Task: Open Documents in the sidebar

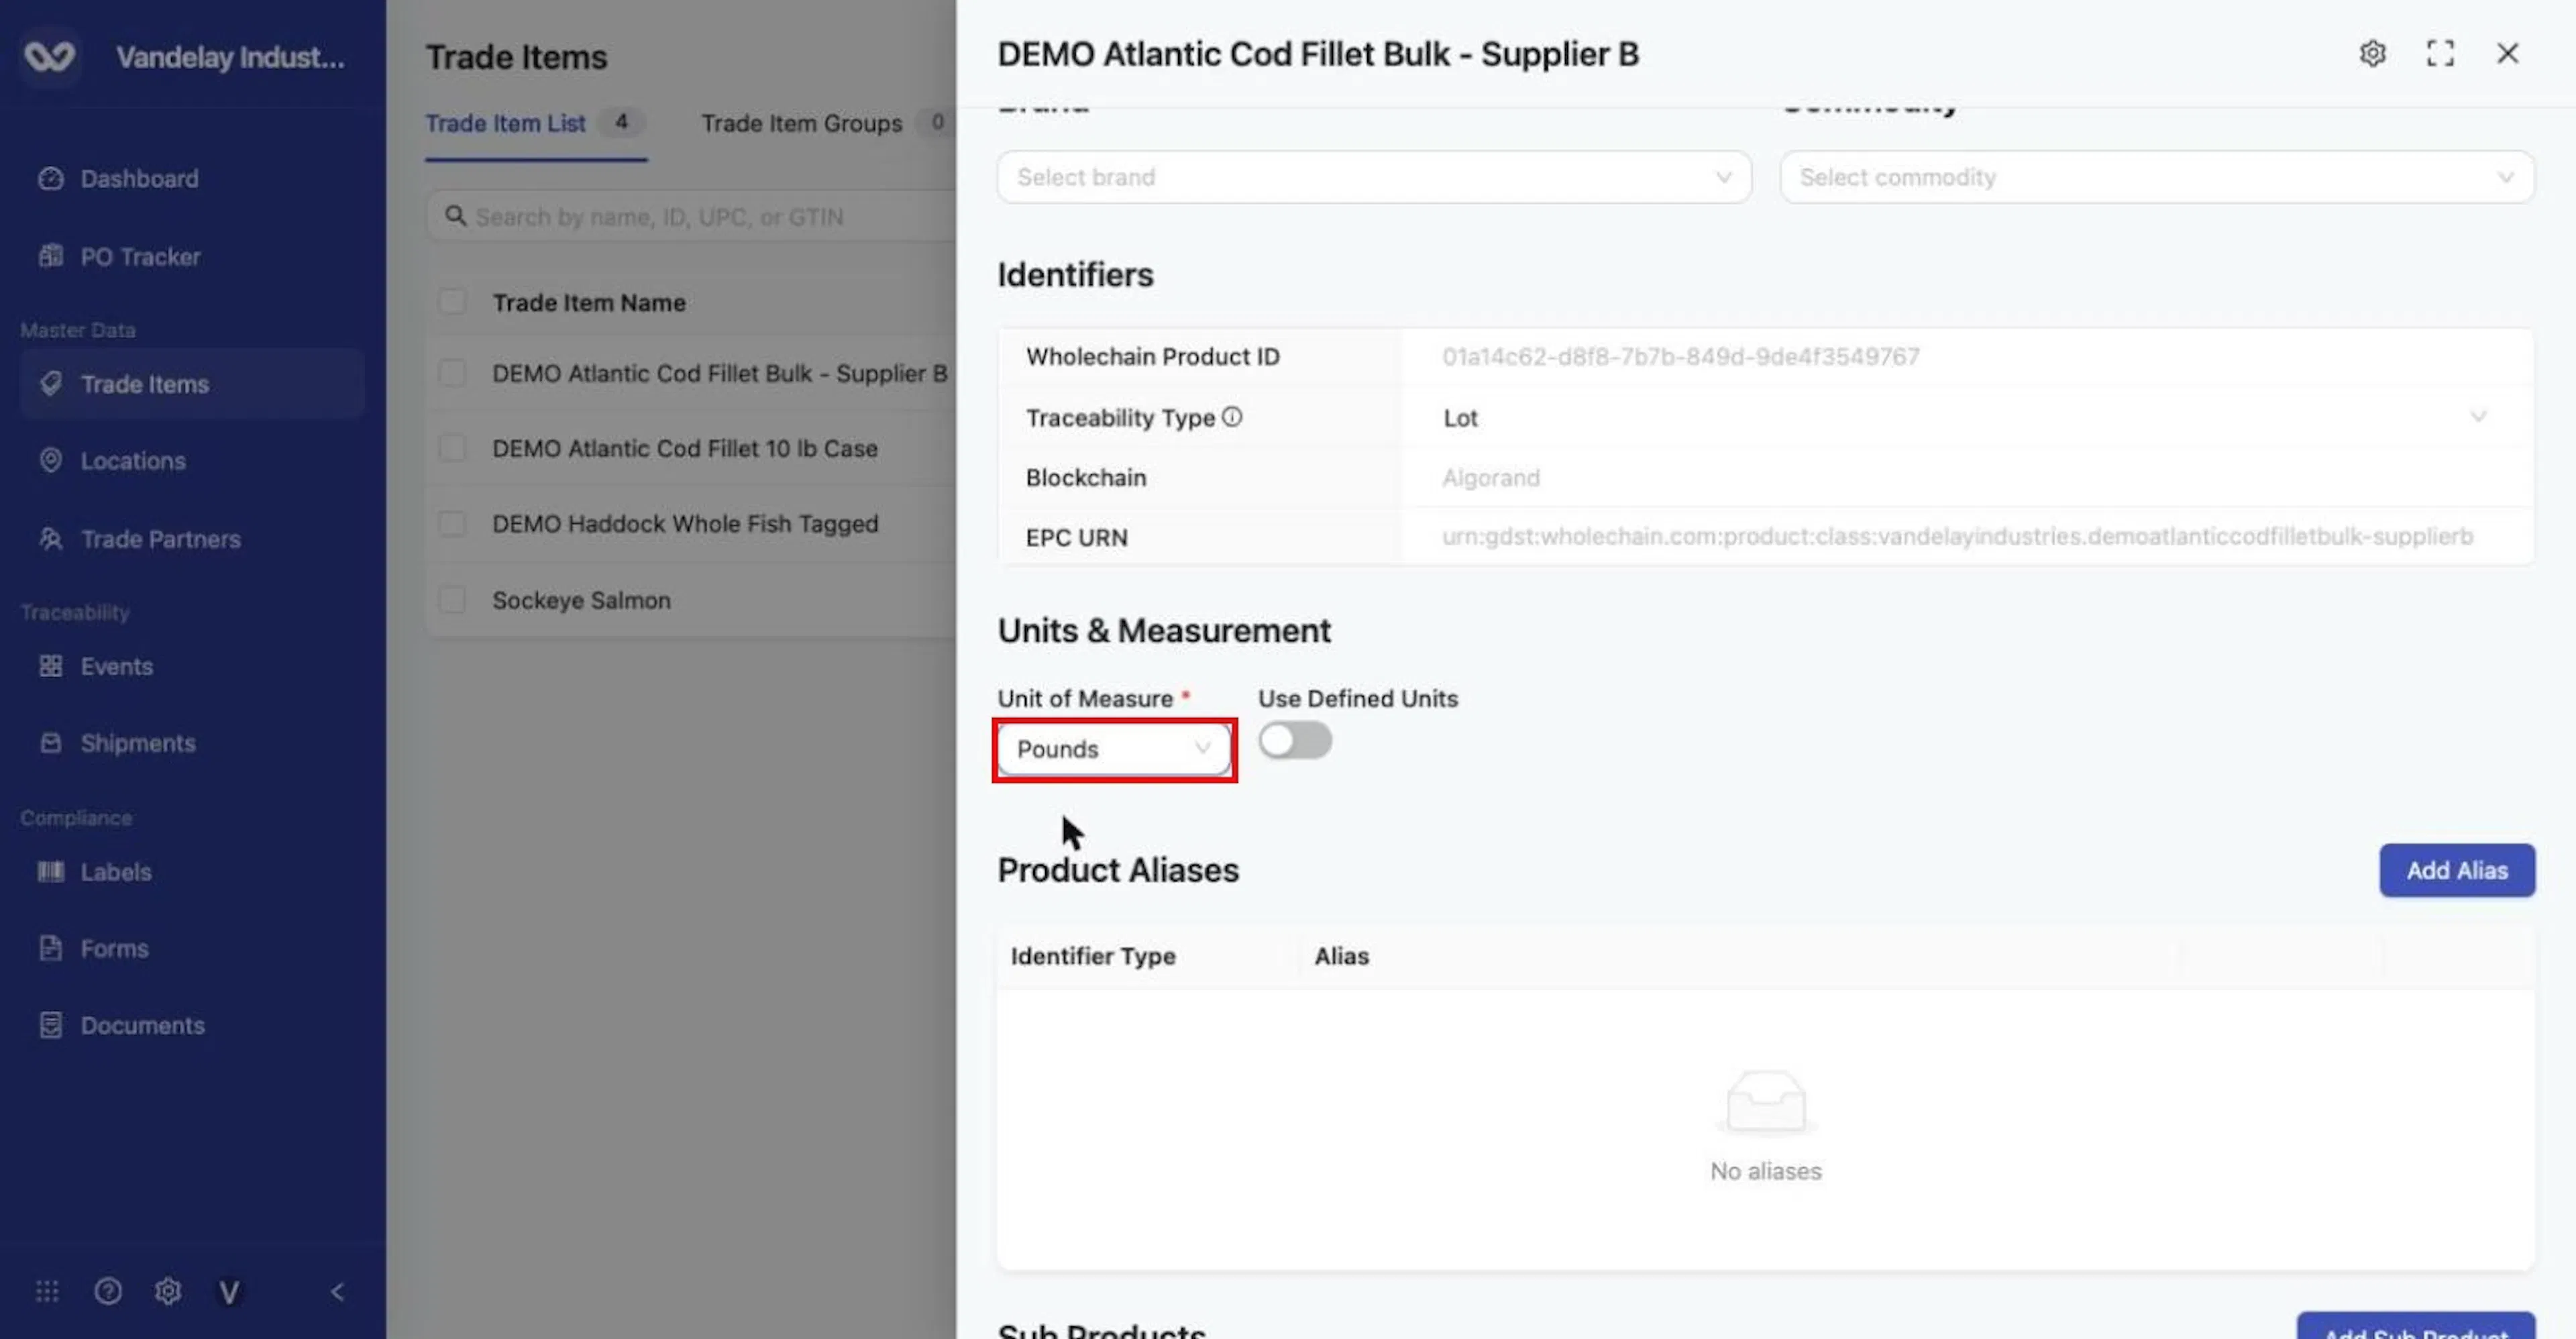Action: point(142,1026)
